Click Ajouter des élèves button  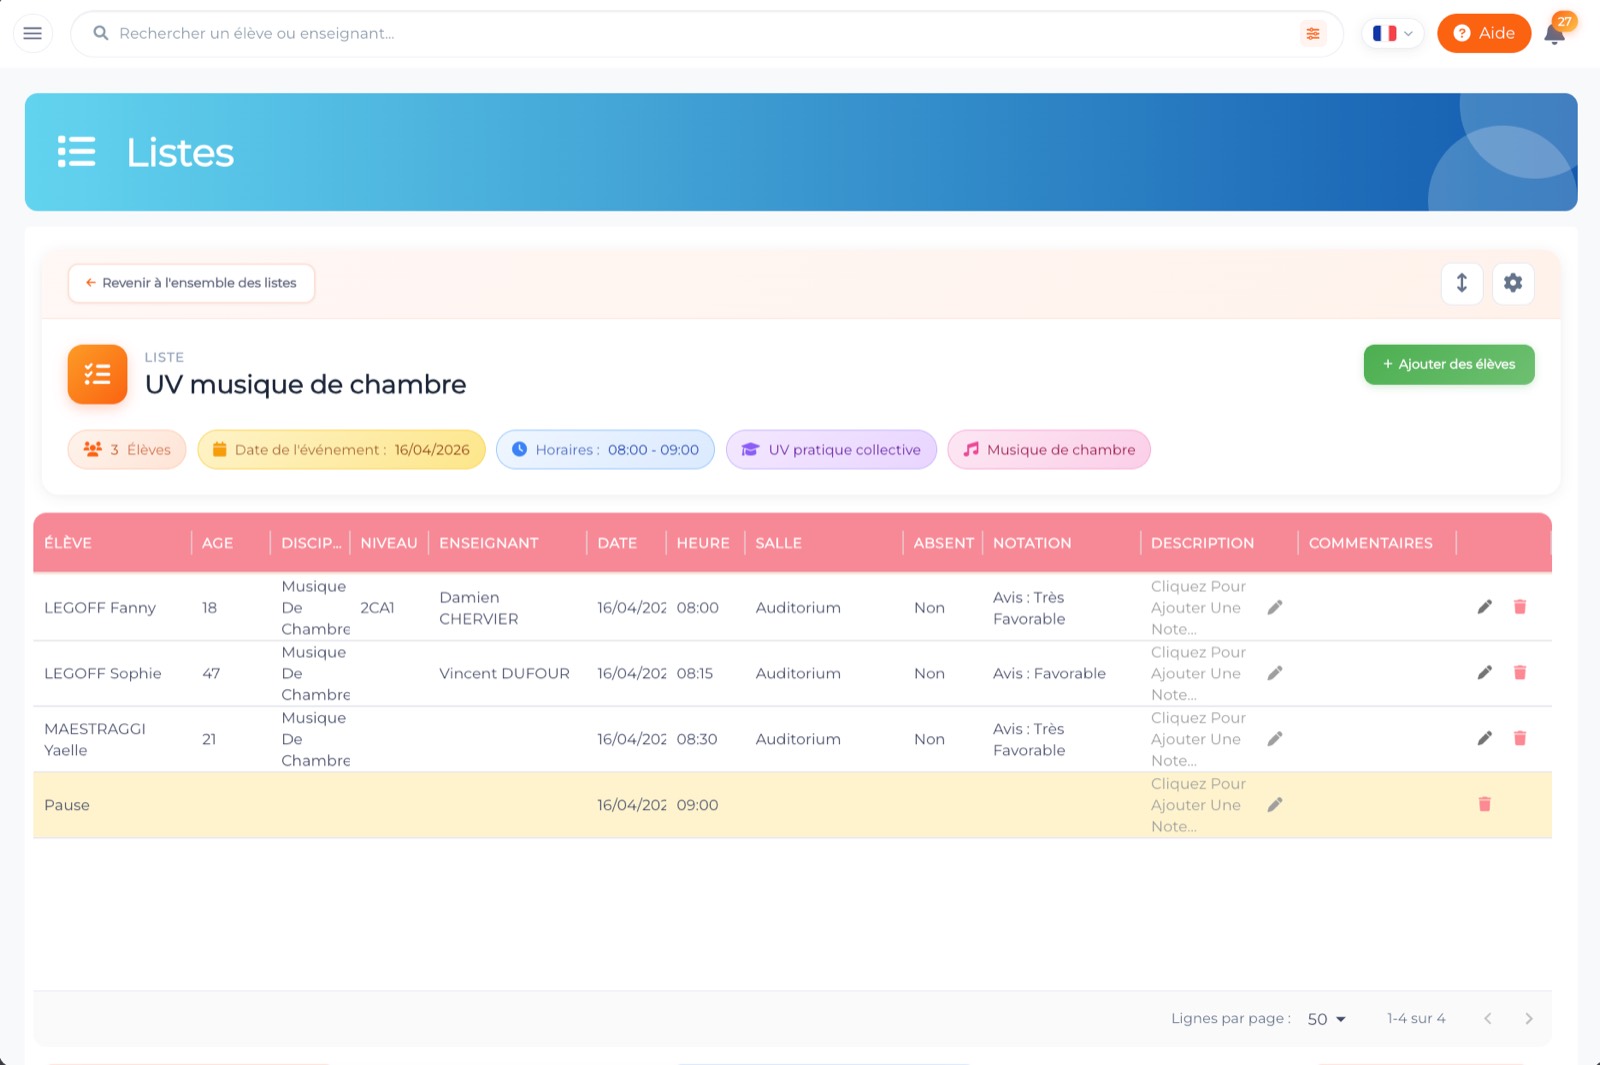[1449, 365]
